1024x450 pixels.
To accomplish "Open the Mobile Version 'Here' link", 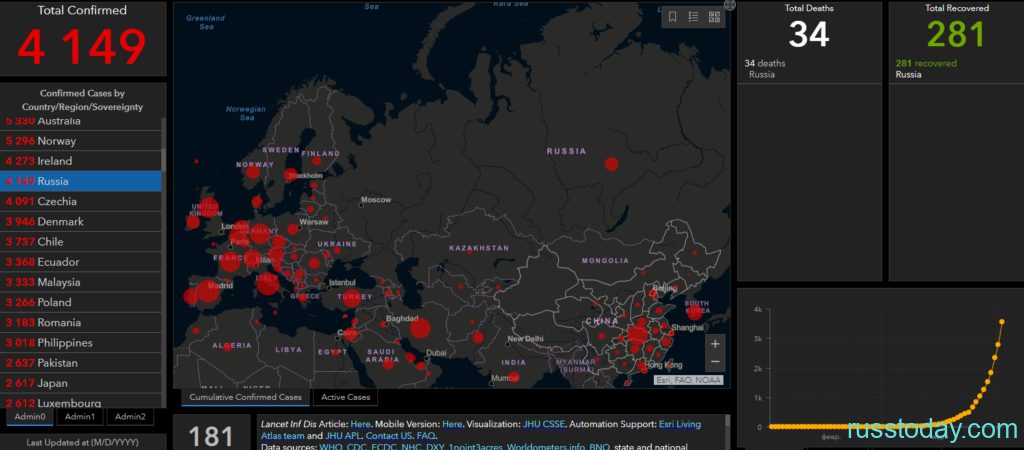I will click(x=453, y=425).
